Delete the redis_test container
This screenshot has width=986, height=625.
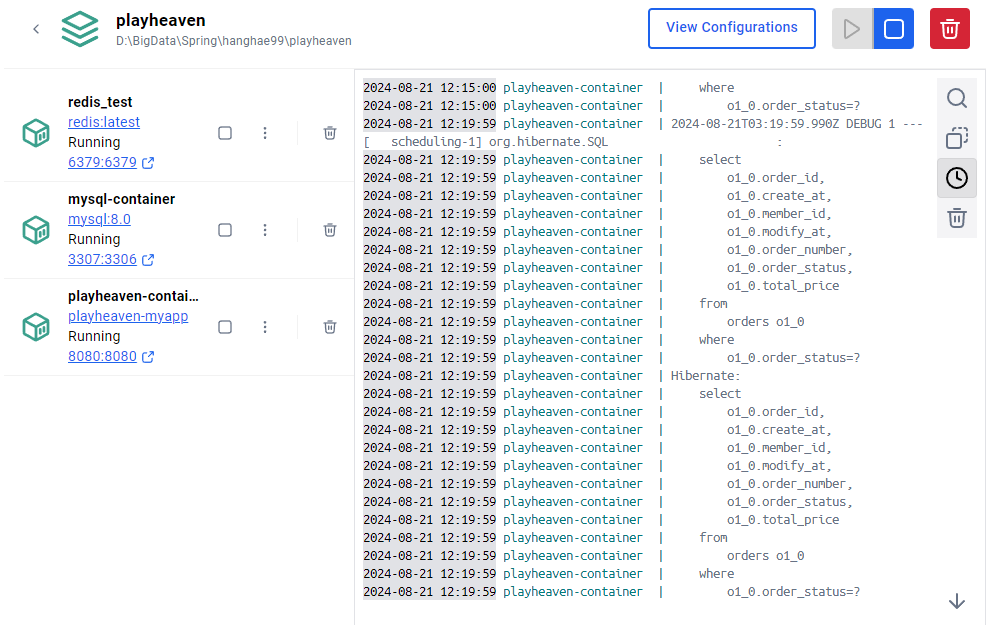[x=330, y=133]
